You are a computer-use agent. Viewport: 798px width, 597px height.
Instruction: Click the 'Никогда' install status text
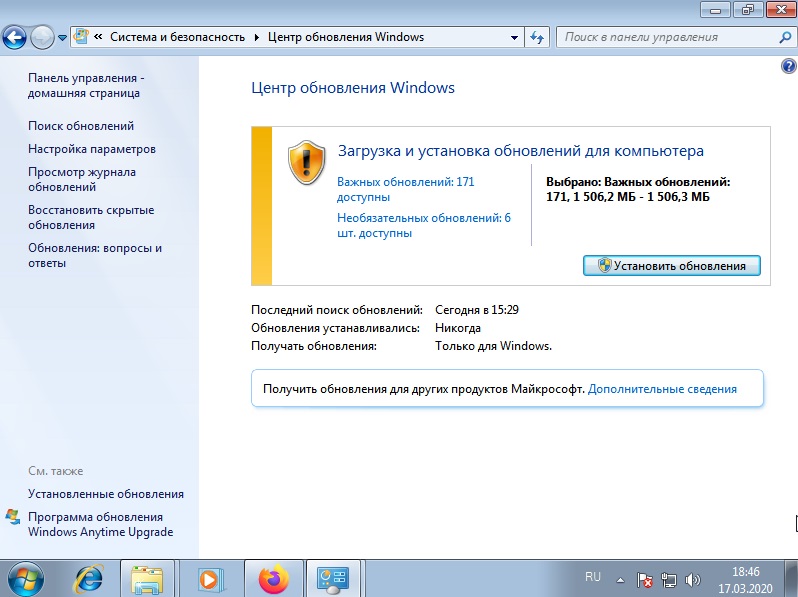click(x=458, y=328)
